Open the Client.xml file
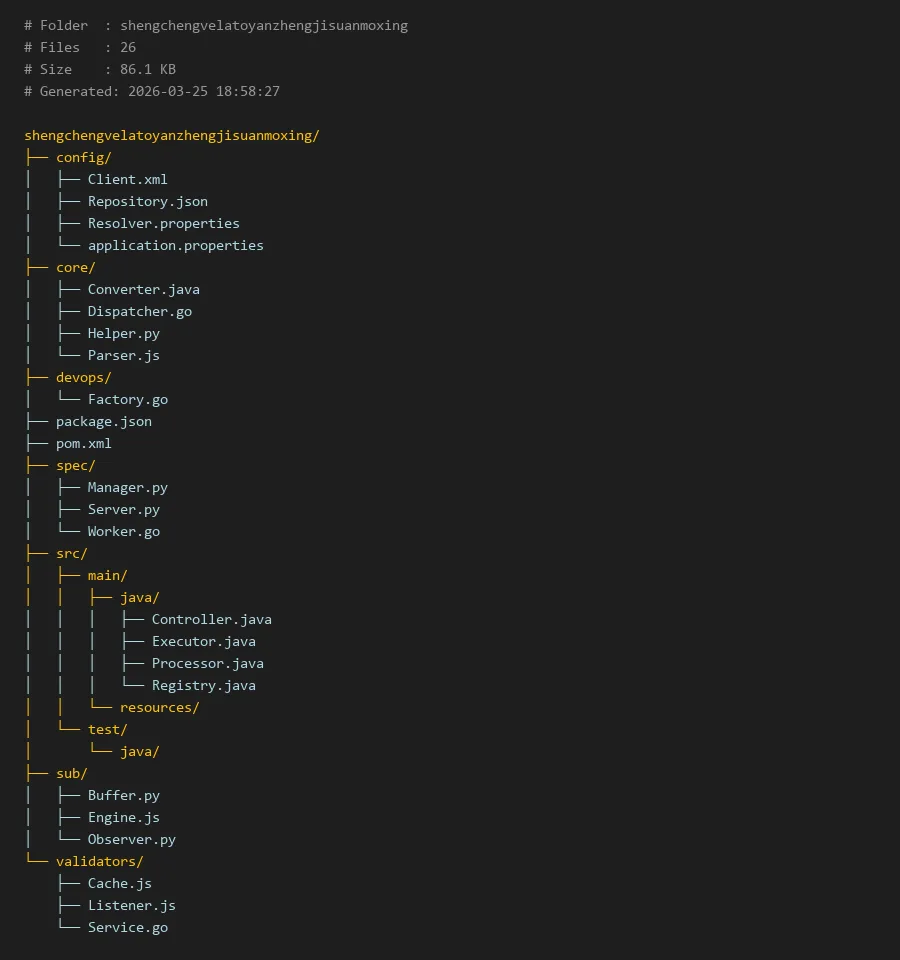900x960 pixels. pos(127,179)
